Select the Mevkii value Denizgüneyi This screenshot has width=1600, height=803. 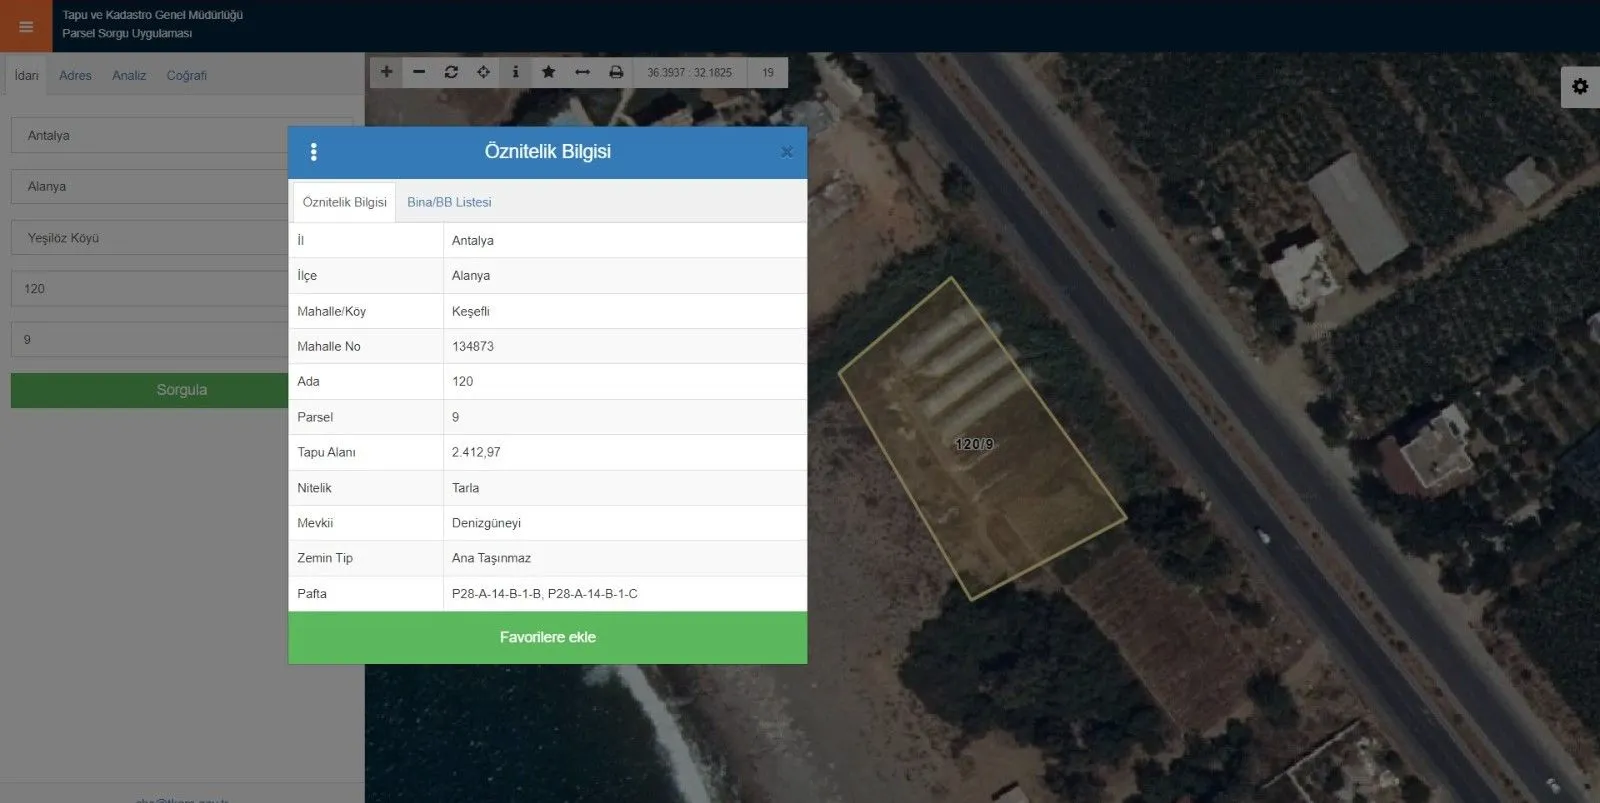click(486, 523)
